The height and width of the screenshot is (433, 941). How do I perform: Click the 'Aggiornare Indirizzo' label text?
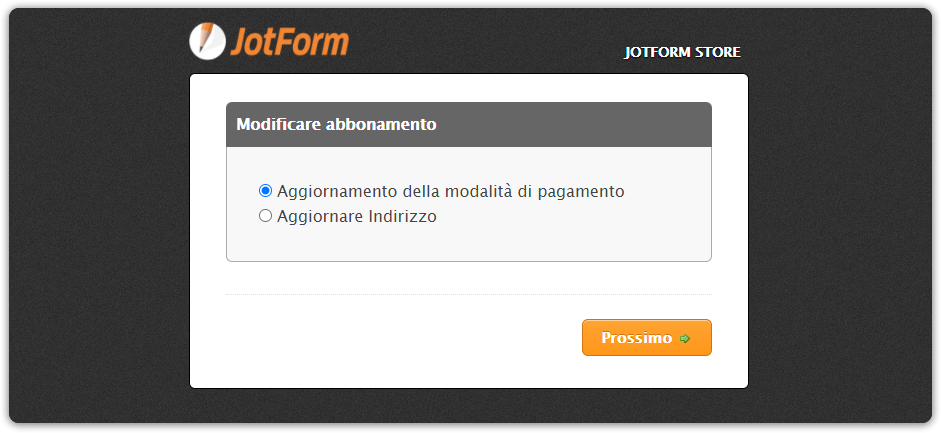[x=357, y=216]
